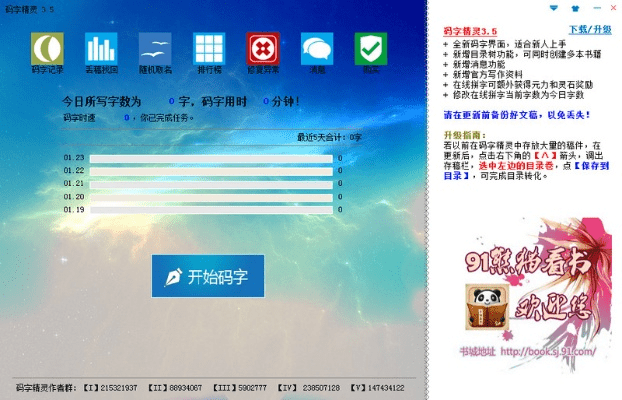This screenshot has height=400, width=622.
Task: Open the 随机取名 seagull icon
Action: point(155,49)
